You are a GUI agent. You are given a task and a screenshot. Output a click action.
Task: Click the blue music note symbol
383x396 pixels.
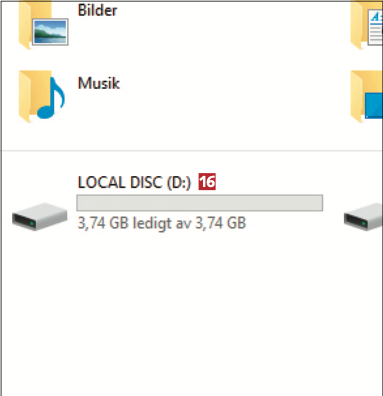click(x=51, y=98)
